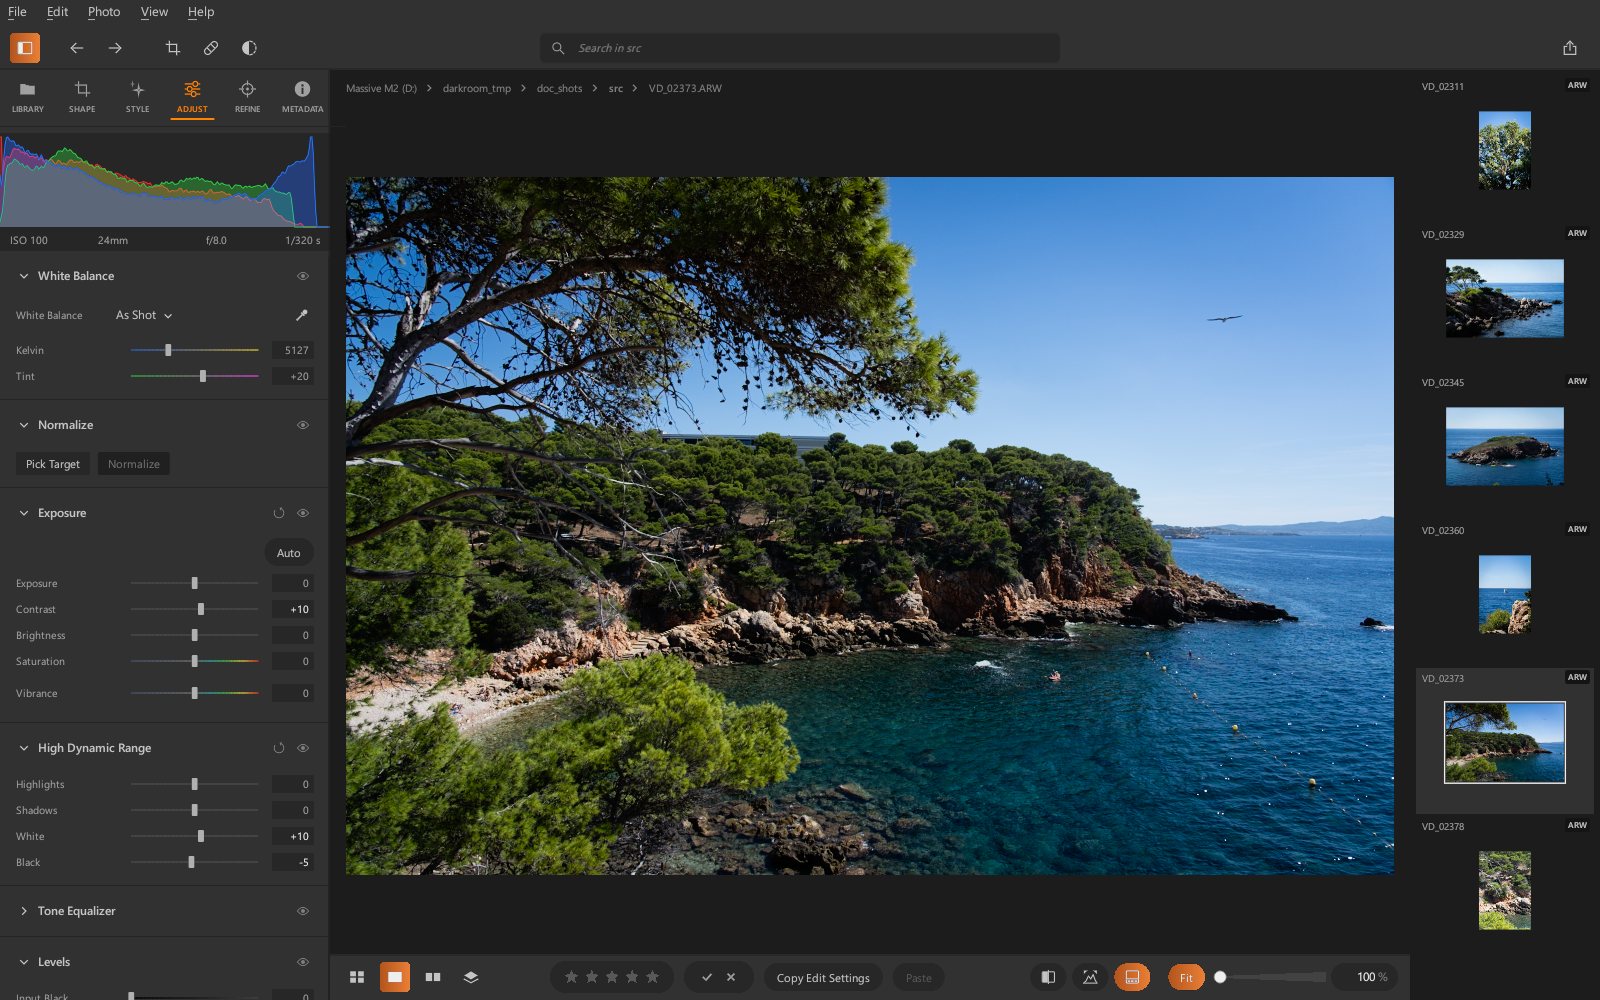Select thumbnail VD_02311
The height and width of the screenshot is (1000, 1600).
click(1504, 150)
